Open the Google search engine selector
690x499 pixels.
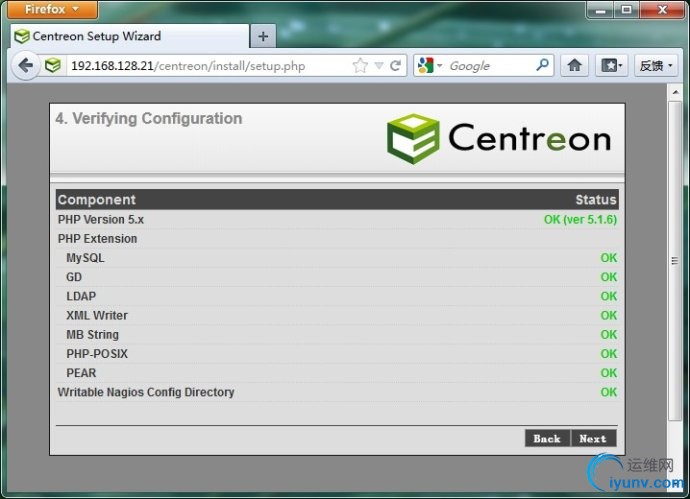(429, 66)
